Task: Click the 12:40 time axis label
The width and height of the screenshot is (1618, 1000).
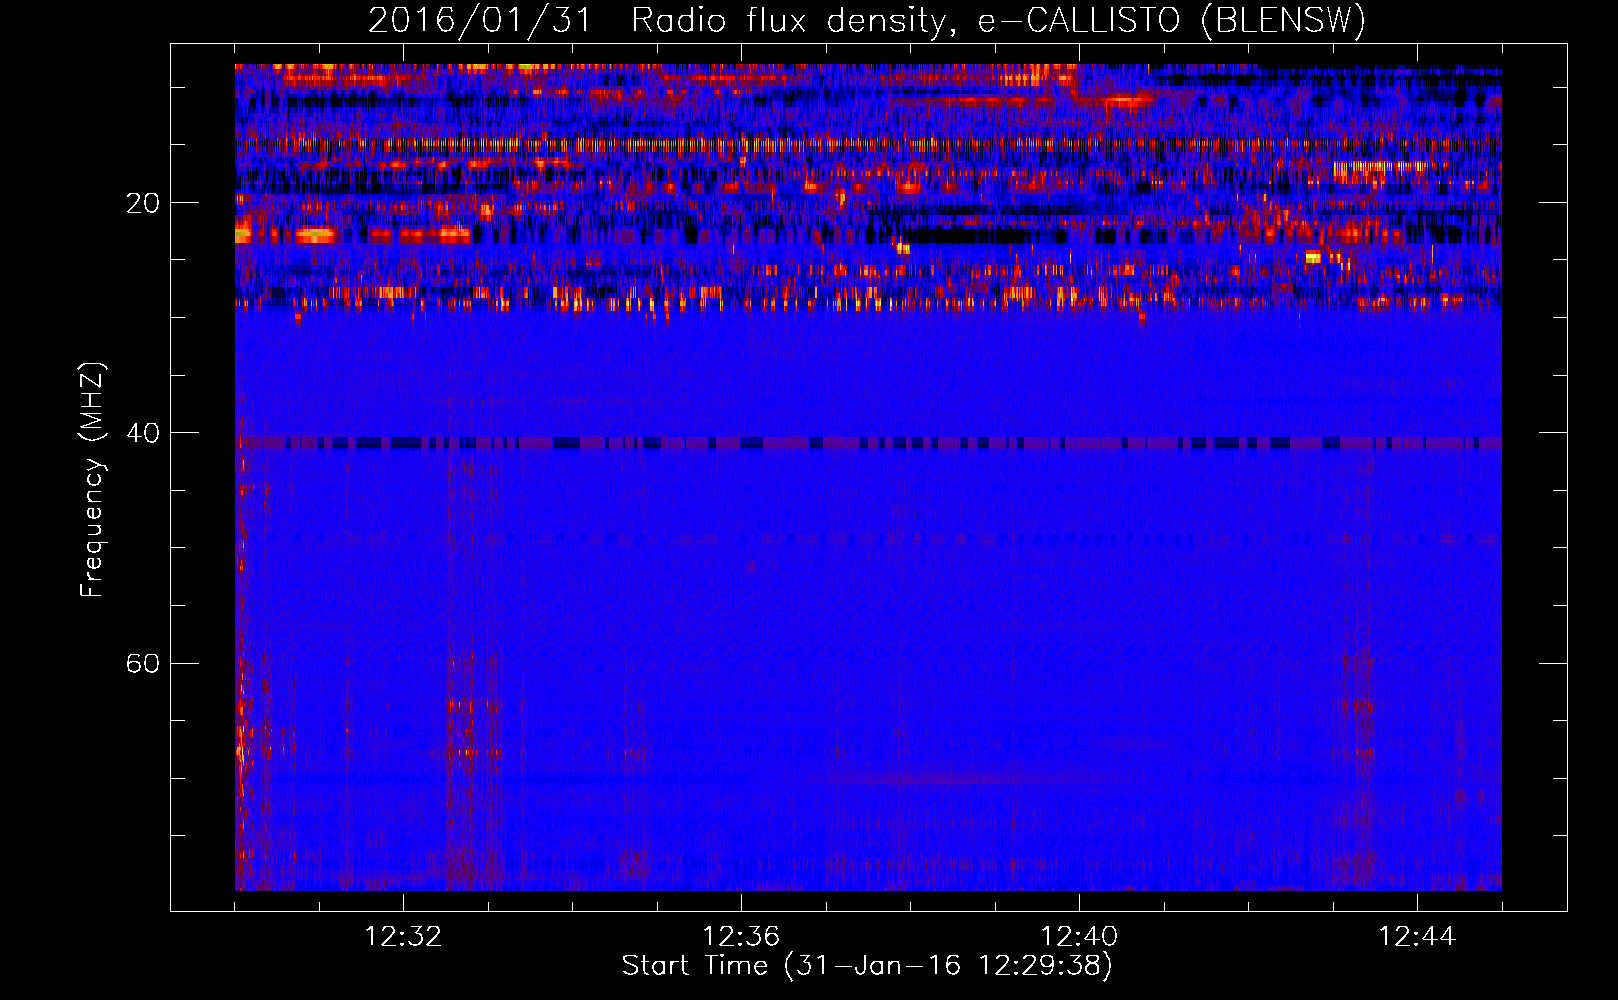Action: click(1079, 937)
